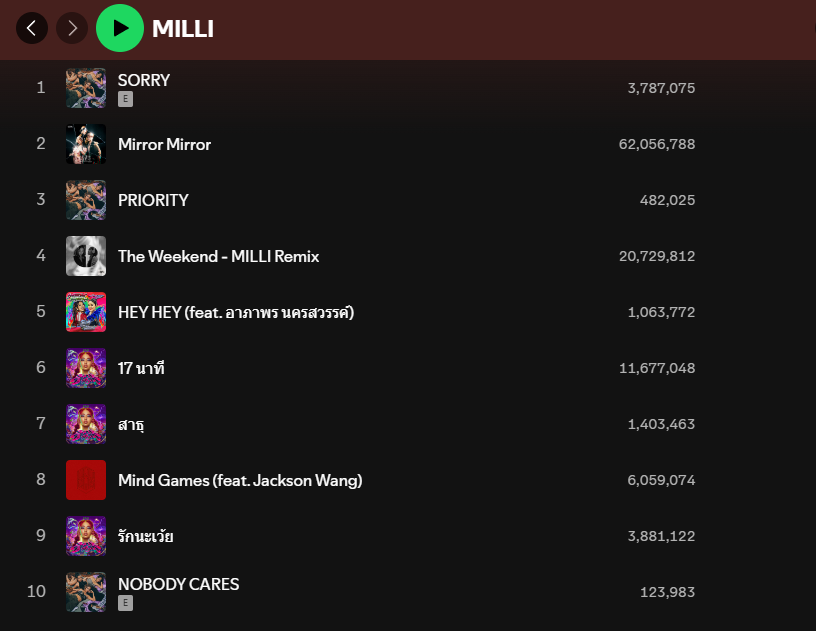This screenshot has width=816, height=631.
Task: Click the green play button
Action: [x=120, y=28]
